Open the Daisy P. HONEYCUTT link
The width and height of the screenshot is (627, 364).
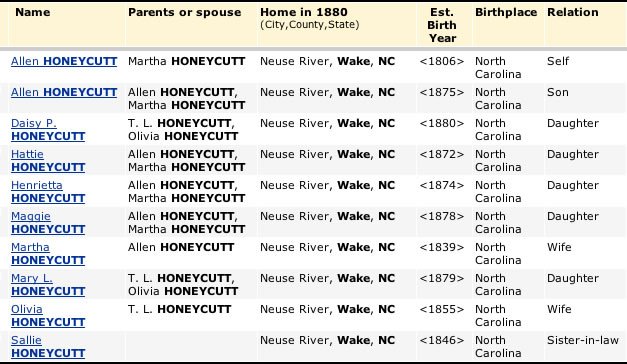[x=48, y=130]
